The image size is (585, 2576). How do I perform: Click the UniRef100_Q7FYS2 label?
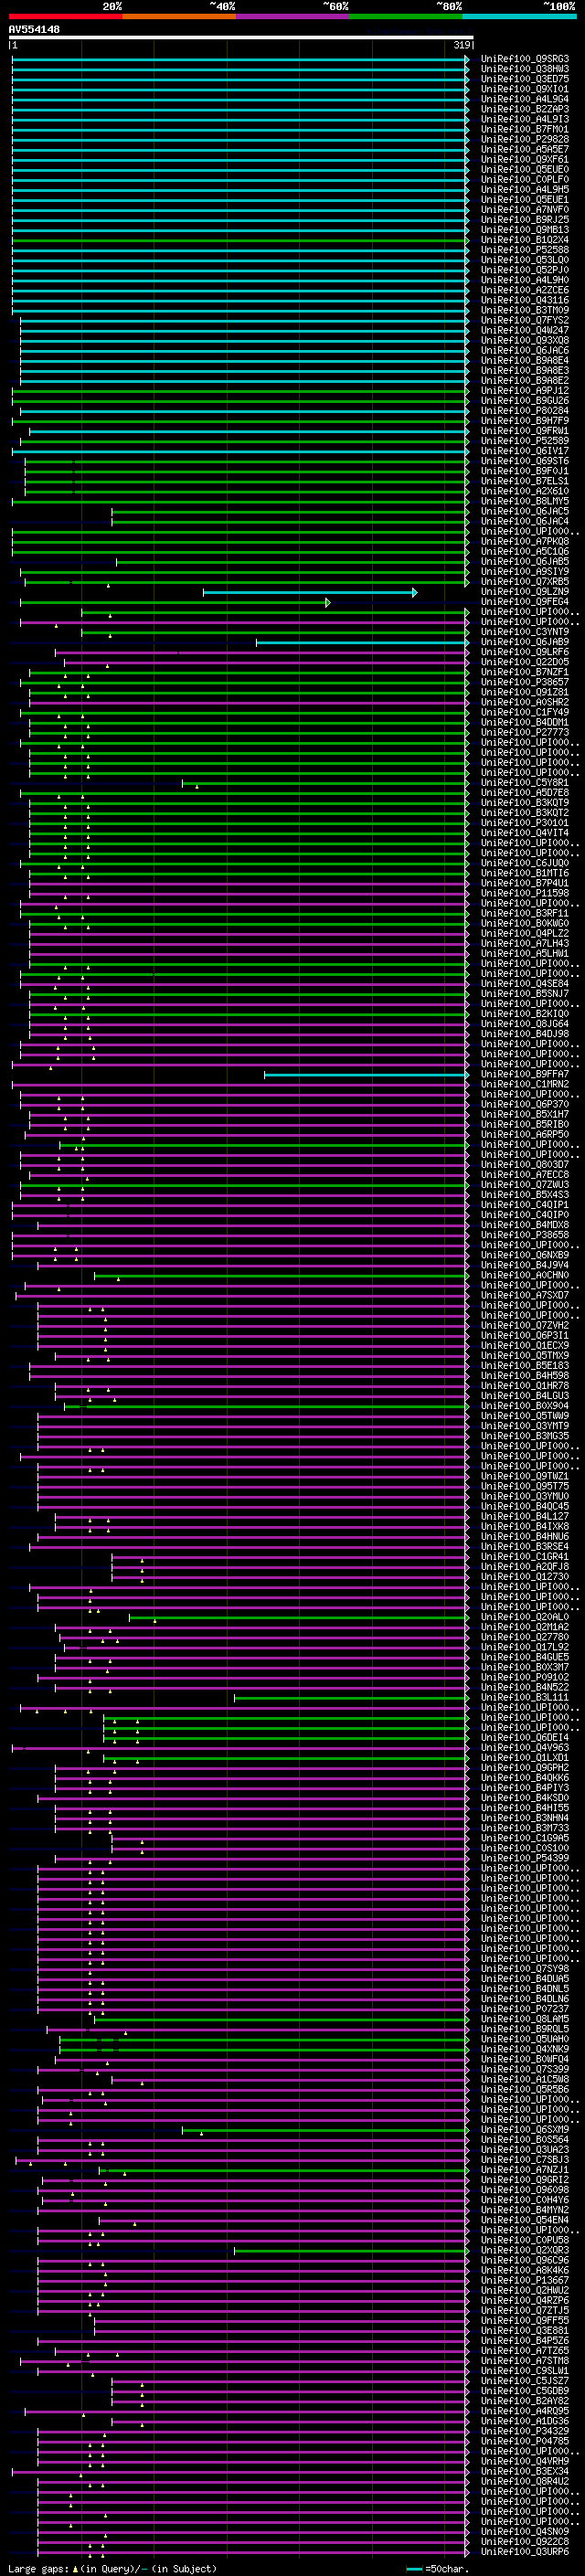[x=524, y=320]
